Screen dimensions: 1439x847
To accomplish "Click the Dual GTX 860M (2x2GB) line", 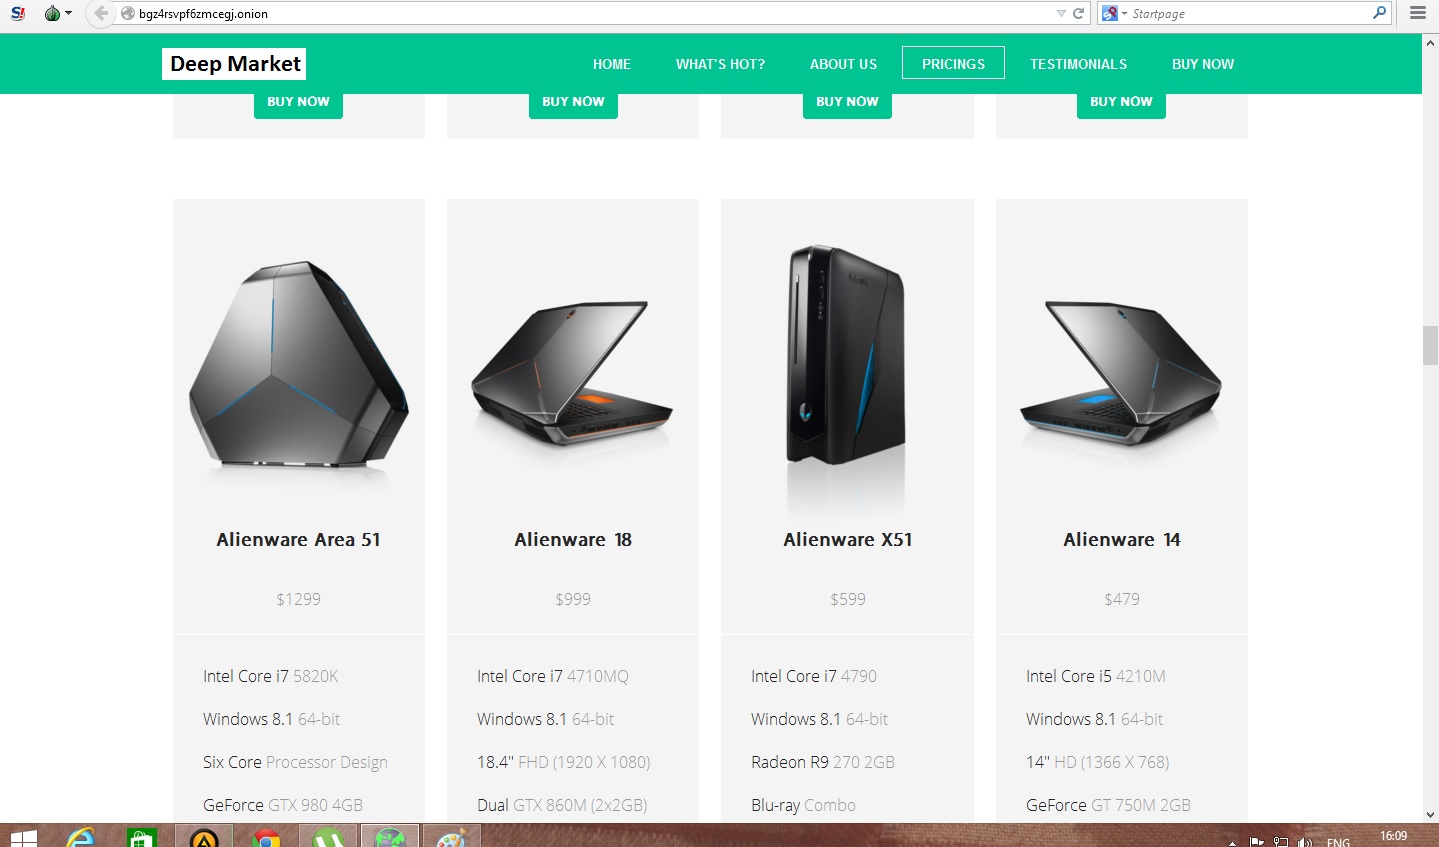I will pos(561,805).
